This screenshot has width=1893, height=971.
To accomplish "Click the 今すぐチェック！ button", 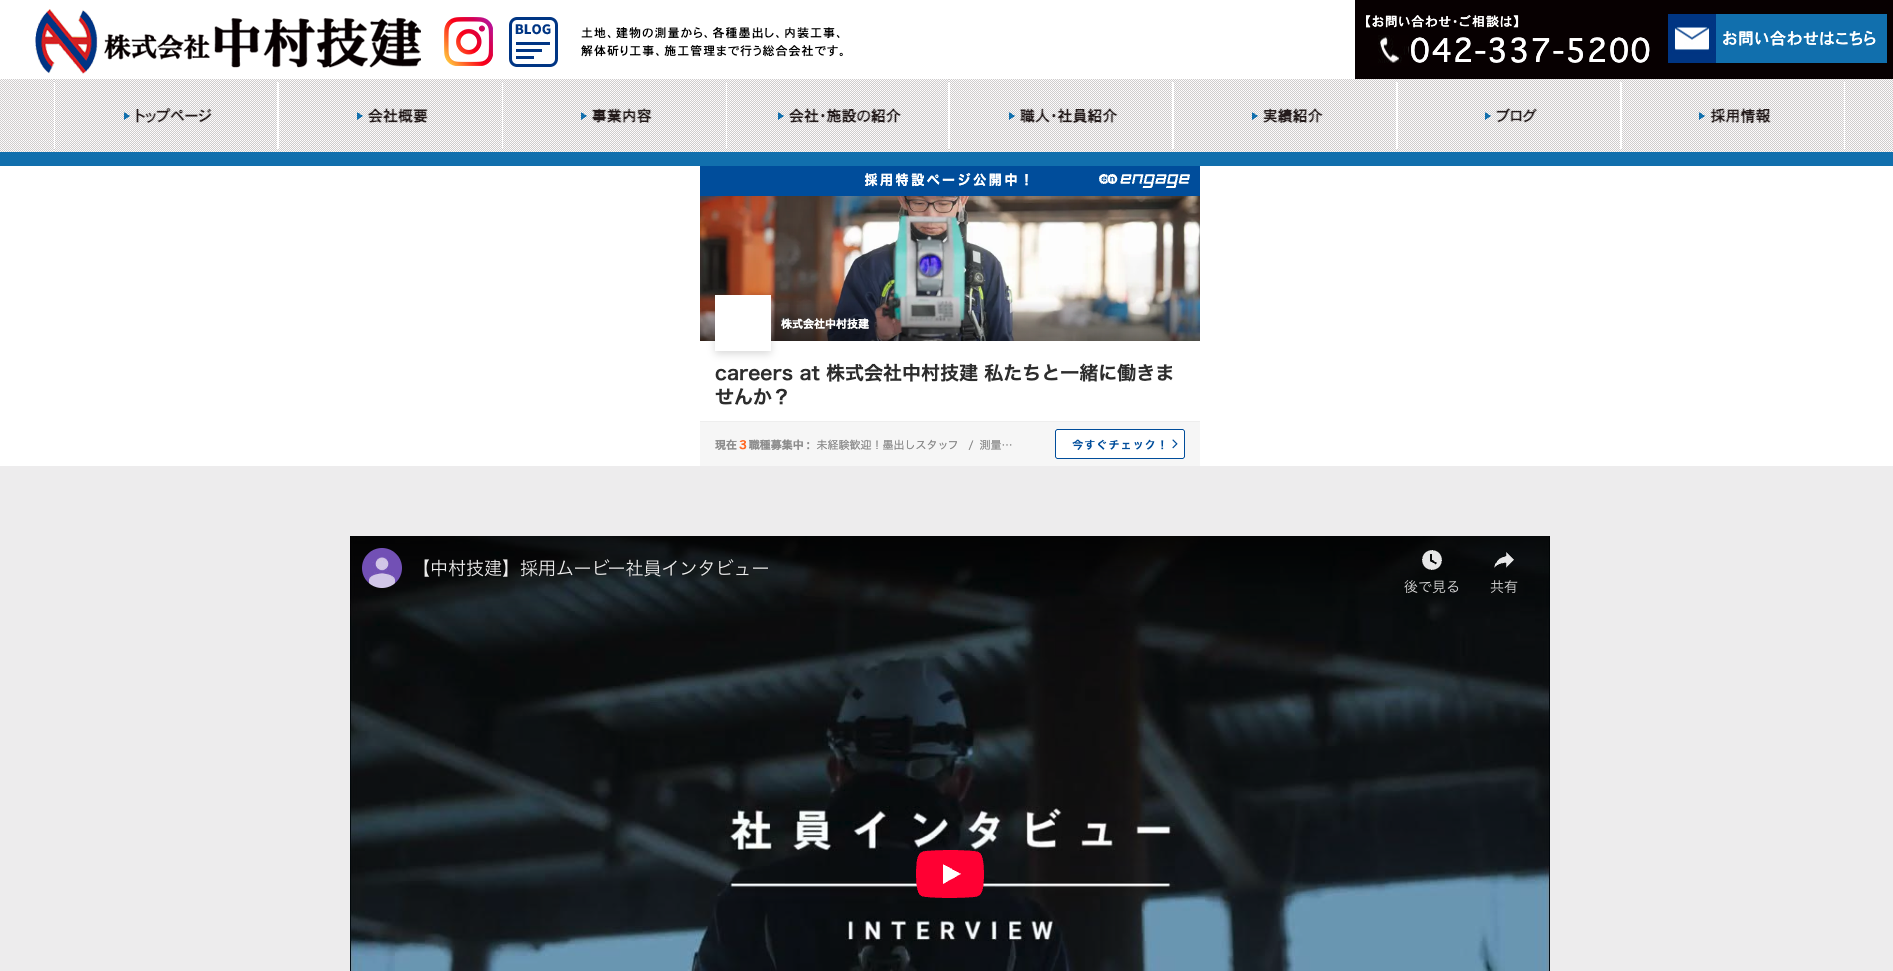I will pos(1119,444).
